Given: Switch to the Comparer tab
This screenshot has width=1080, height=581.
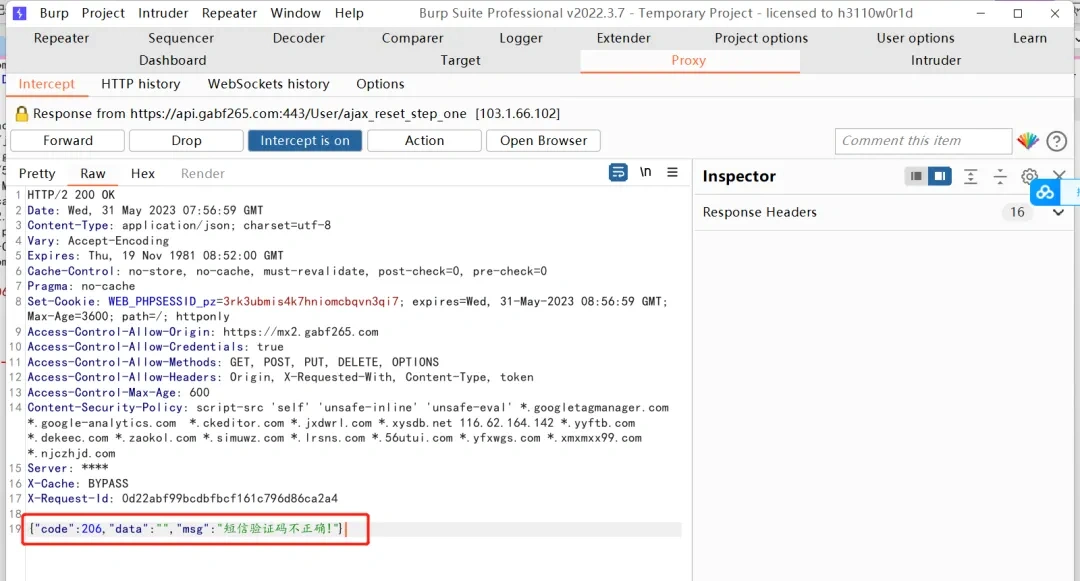Looking at the screenshot, I should coord(413,38).
